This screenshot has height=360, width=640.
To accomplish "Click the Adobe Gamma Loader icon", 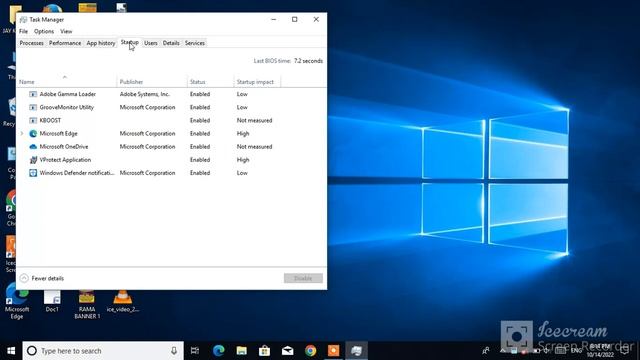I will 33,94.
